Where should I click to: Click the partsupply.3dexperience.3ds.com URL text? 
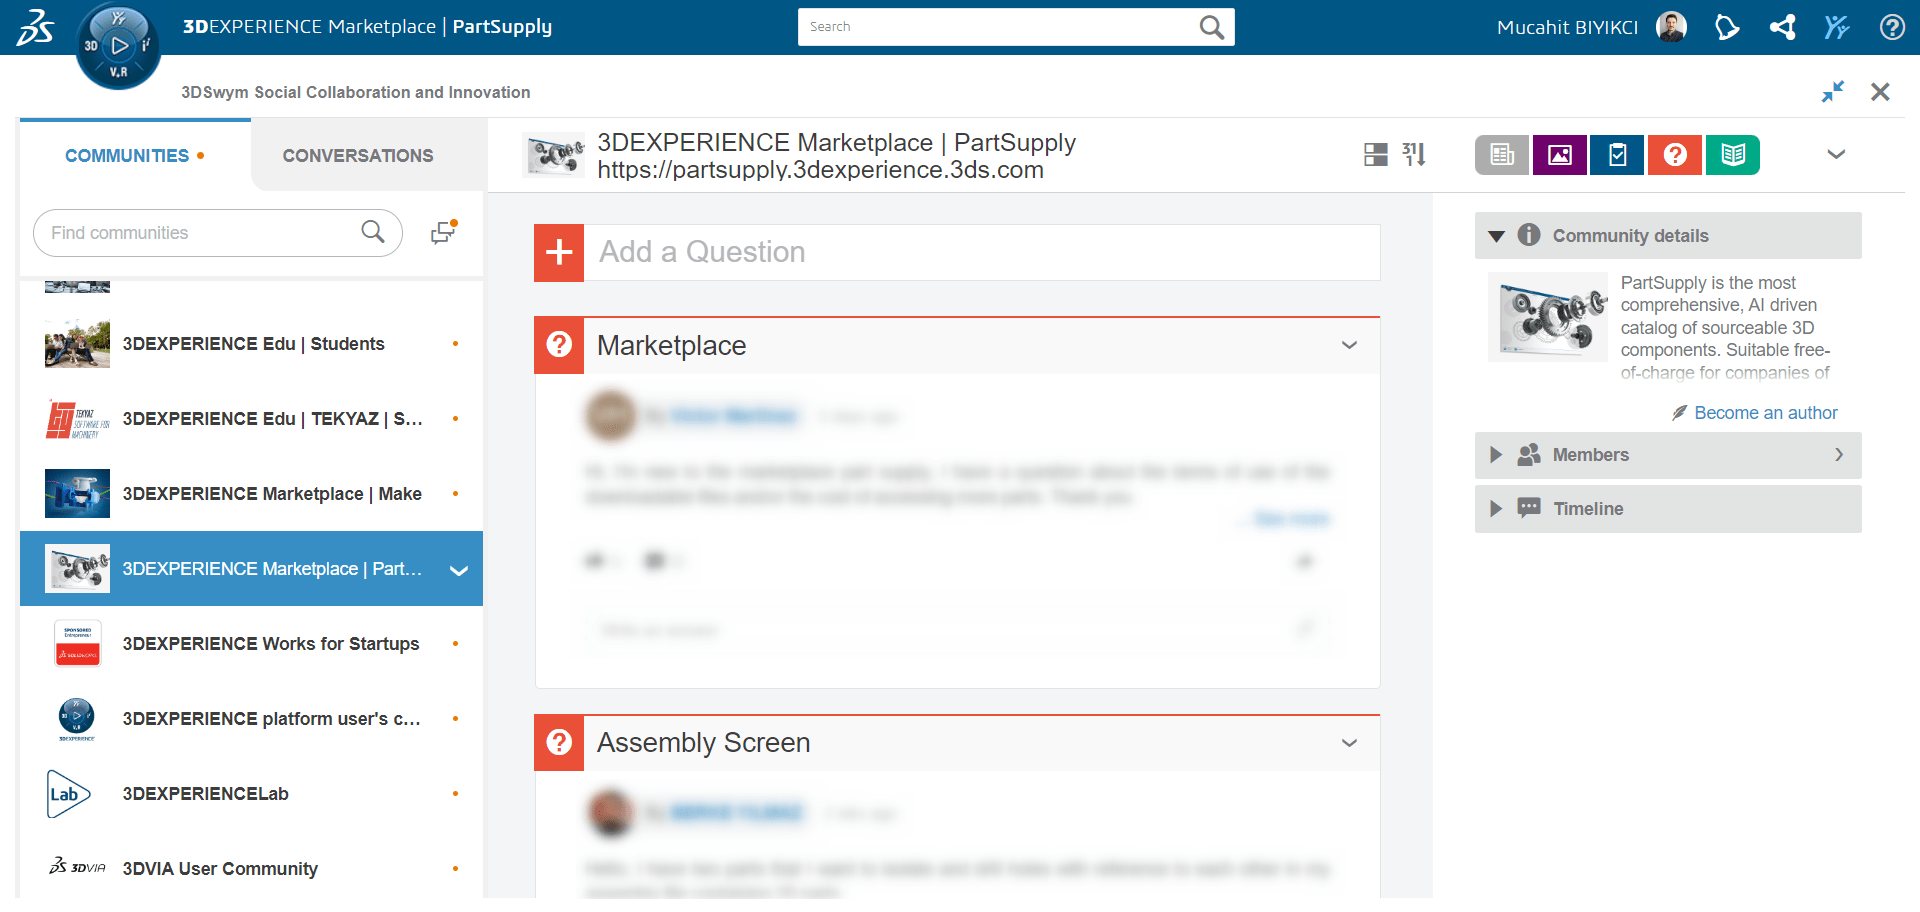click(x=820, y=170)
